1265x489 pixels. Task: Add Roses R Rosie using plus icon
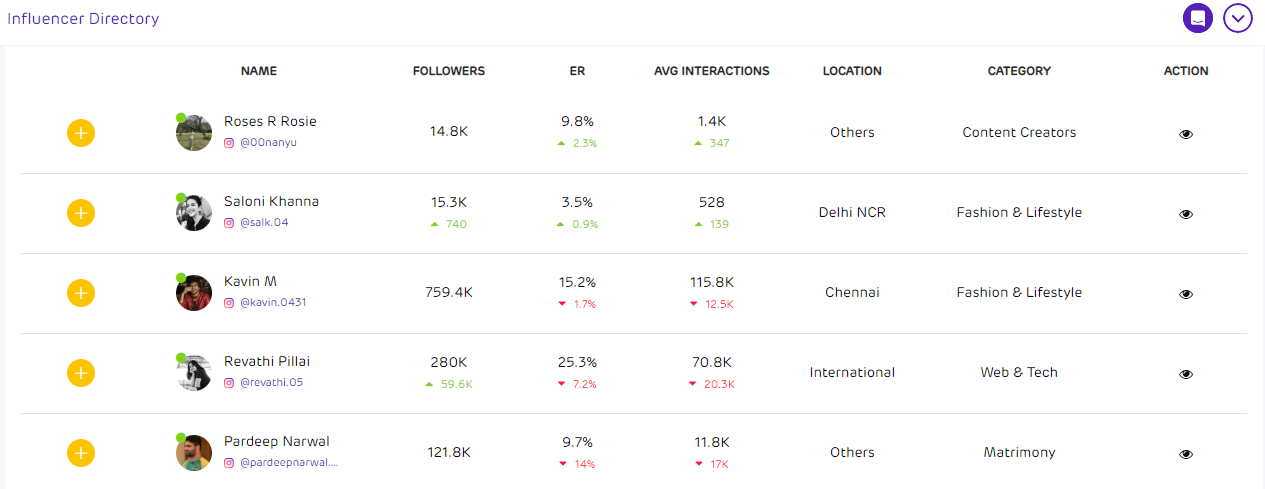pos(81,133)
